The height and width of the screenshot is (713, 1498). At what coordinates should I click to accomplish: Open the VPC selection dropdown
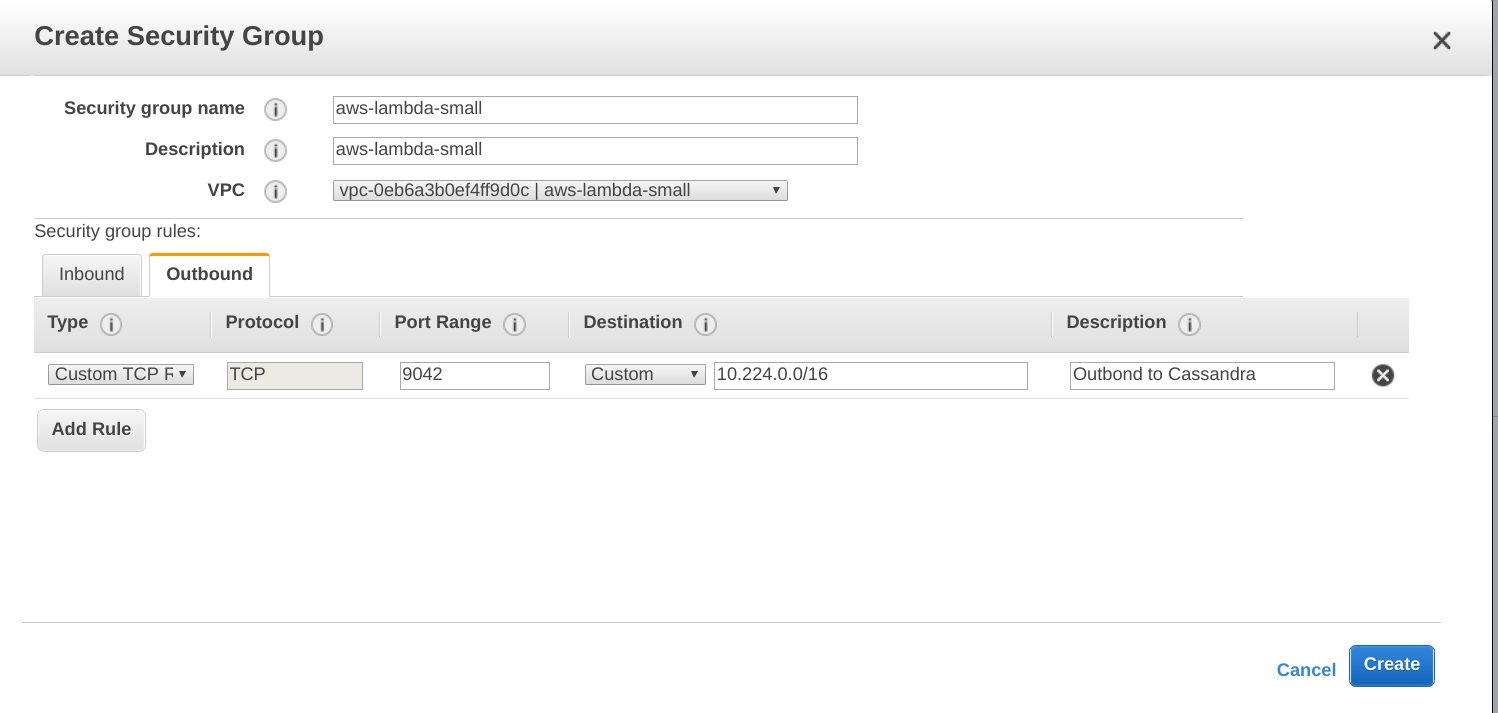pos(560,190)
